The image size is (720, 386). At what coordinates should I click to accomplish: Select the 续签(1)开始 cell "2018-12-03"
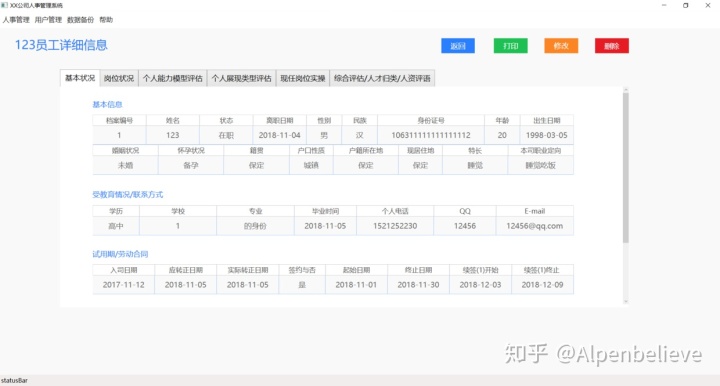(x=480, y=285)
